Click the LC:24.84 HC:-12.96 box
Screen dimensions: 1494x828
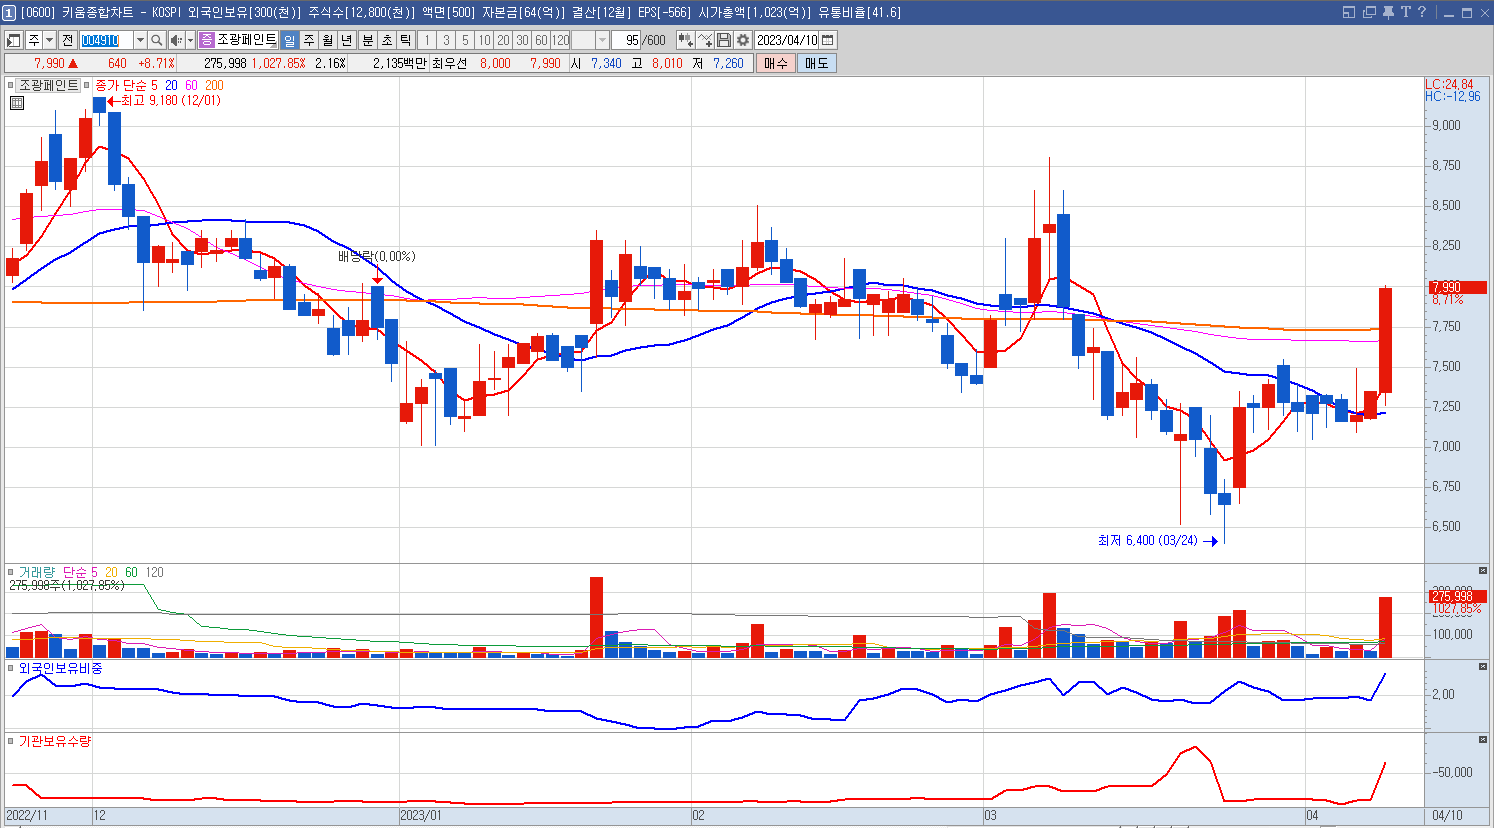pyautogui.click(x=1452, y=90)
